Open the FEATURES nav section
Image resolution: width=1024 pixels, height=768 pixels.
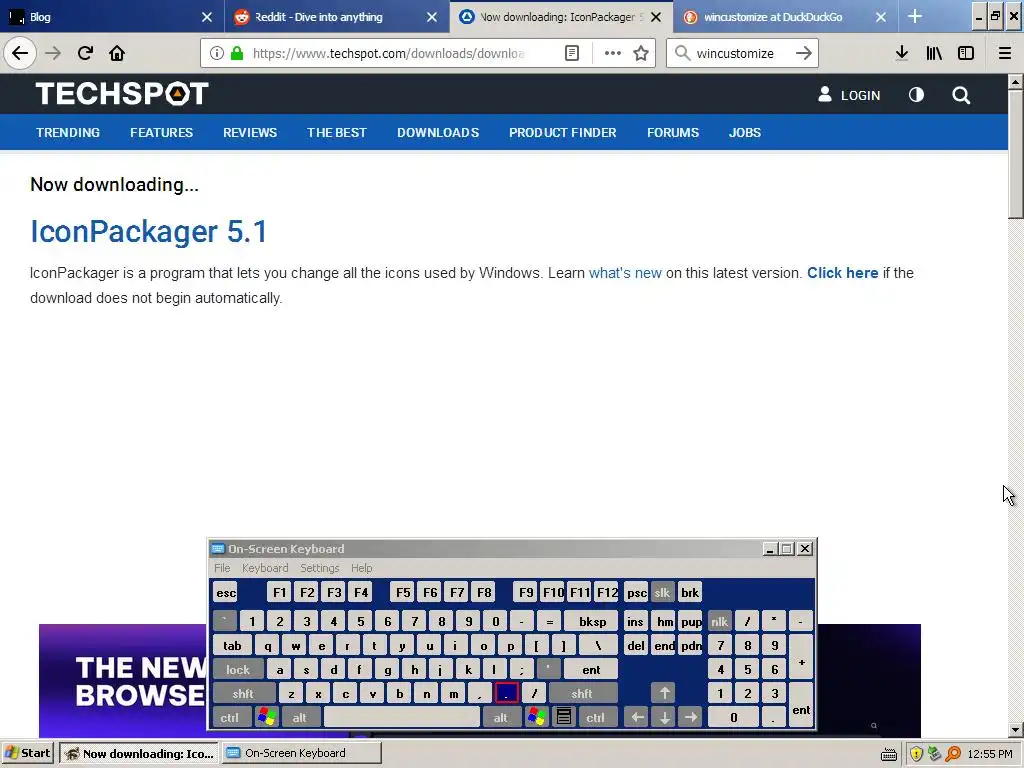coord(161,133)
